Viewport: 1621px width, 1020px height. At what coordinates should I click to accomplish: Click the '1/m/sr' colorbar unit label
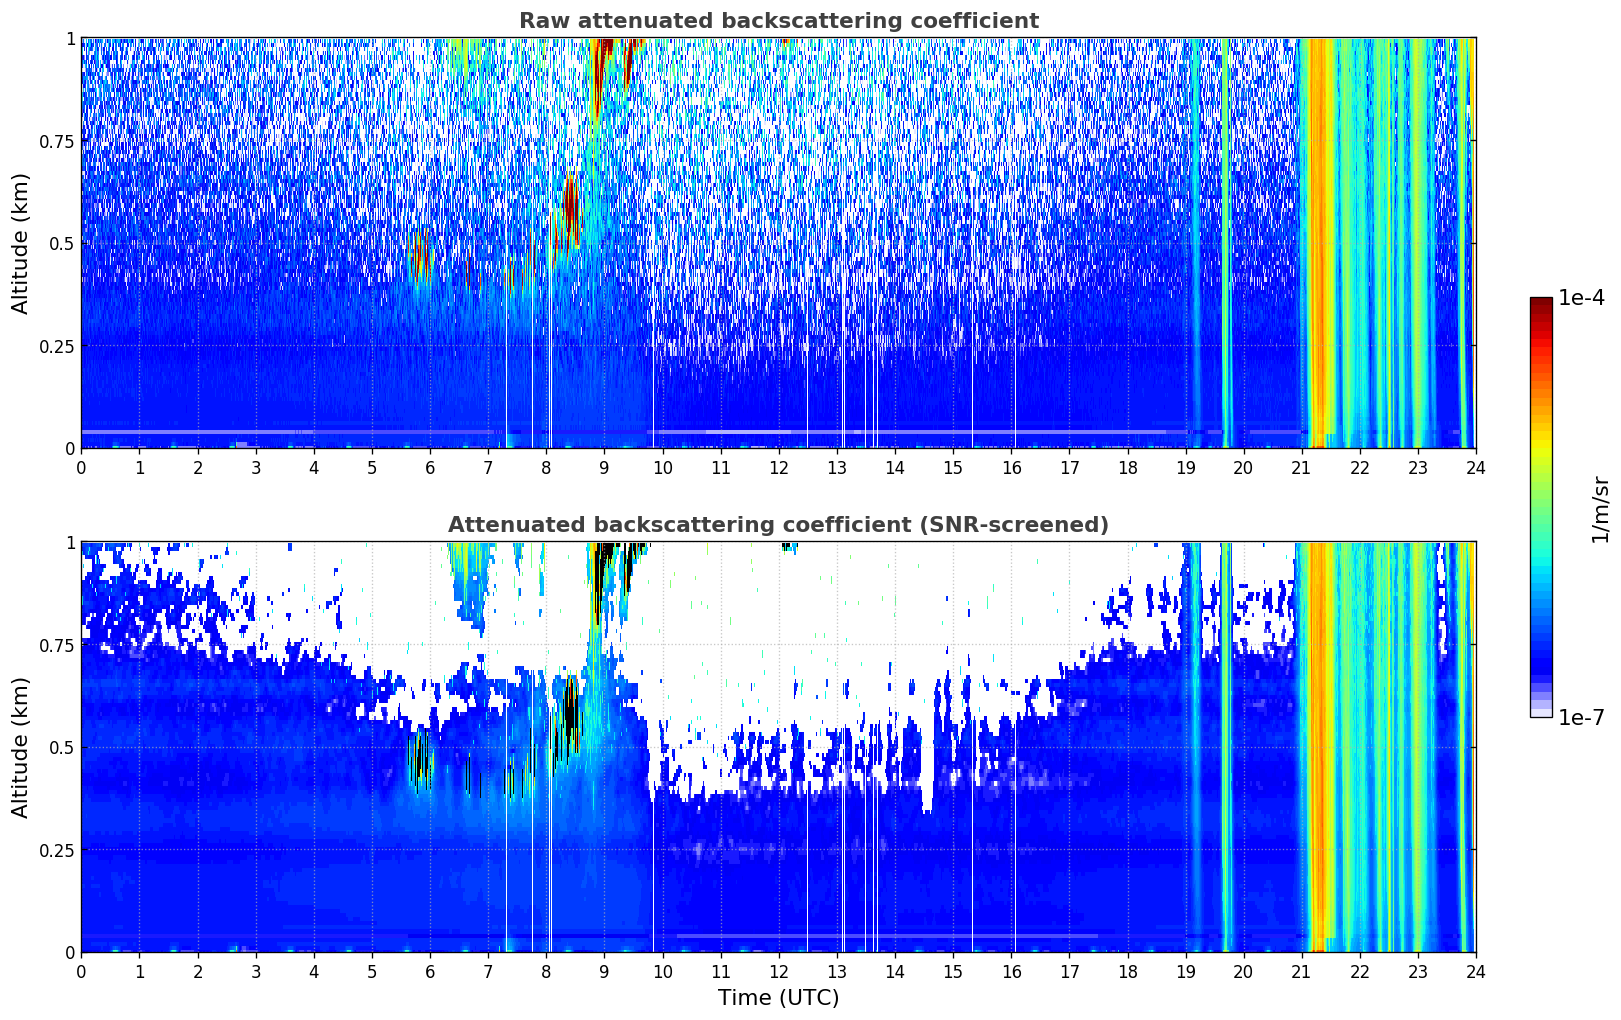(1600, 509)
